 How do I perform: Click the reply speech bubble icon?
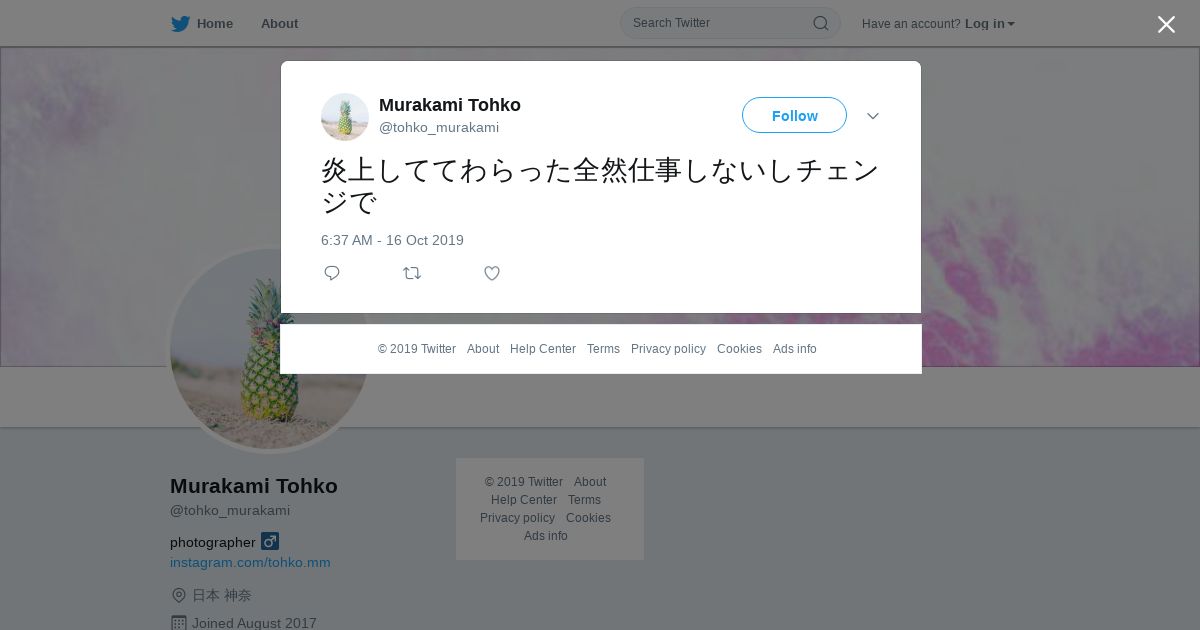(x=332, y=273)
